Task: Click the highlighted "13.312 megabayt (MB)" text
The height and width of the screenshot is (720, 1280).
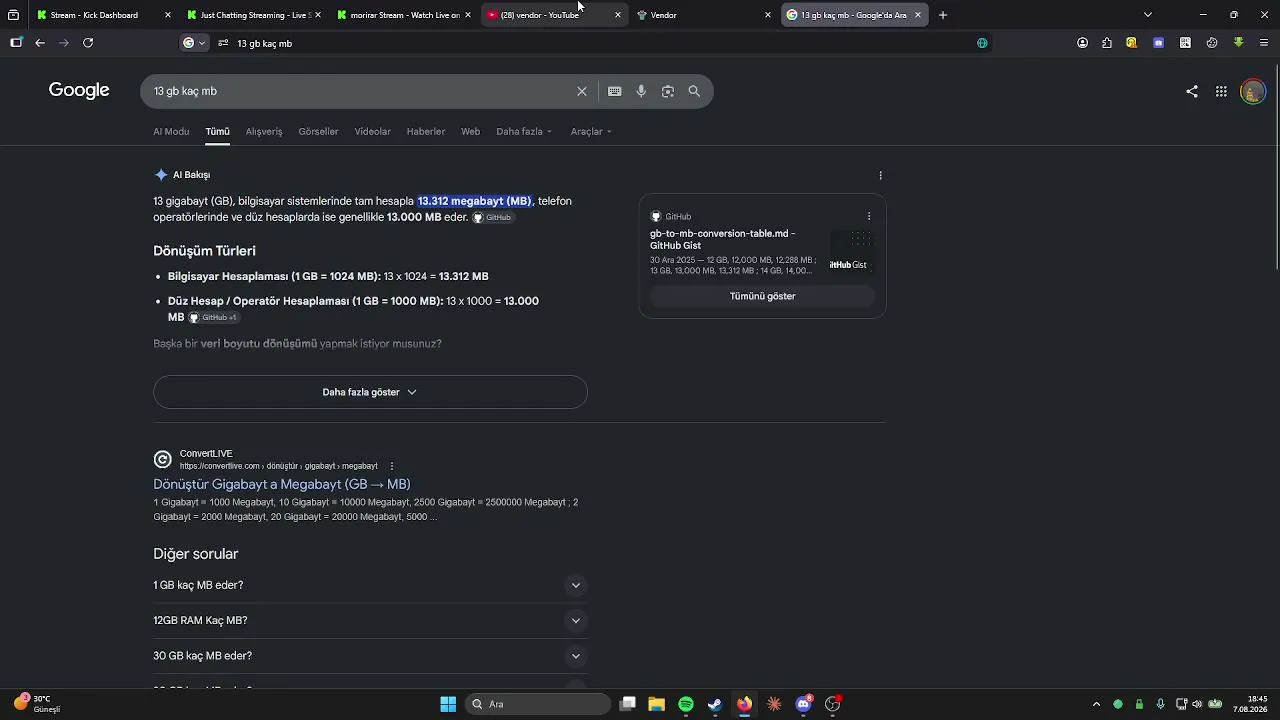Action: [x=474, y=201]
